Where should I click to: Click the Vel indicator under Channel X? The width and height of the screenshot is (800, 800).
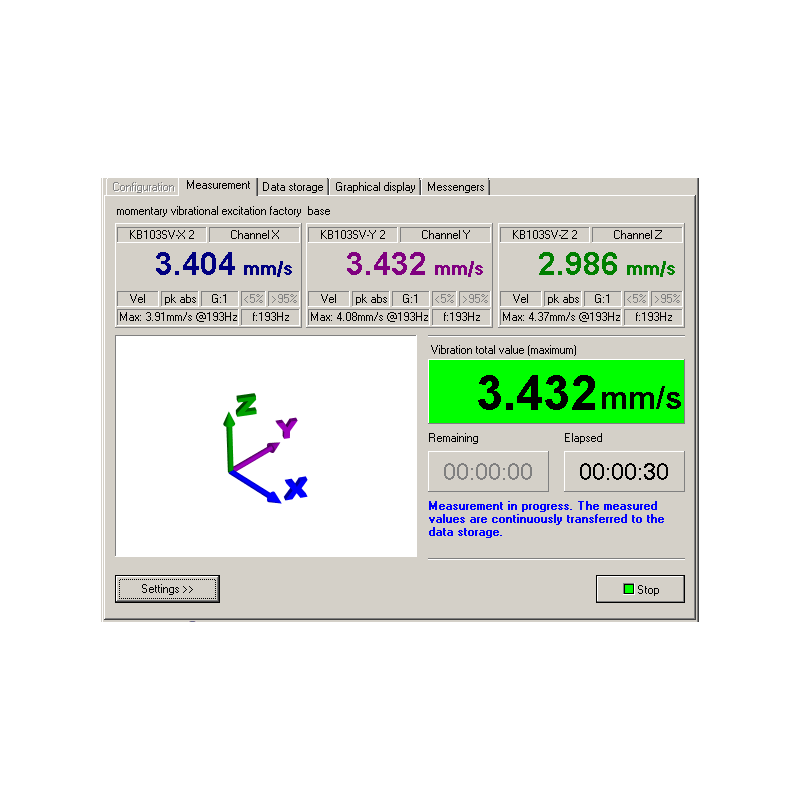(x=138, y=299)
